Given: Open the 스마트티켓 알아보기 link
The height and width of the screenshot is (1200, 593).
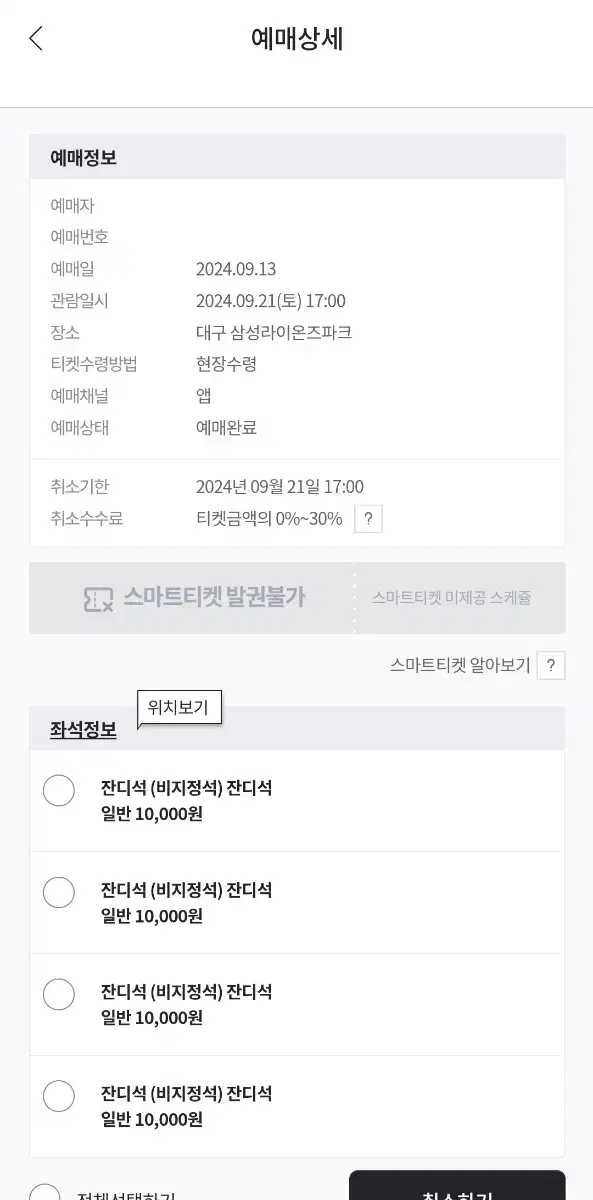Looking at the screenshot, I should click(460, 665).
